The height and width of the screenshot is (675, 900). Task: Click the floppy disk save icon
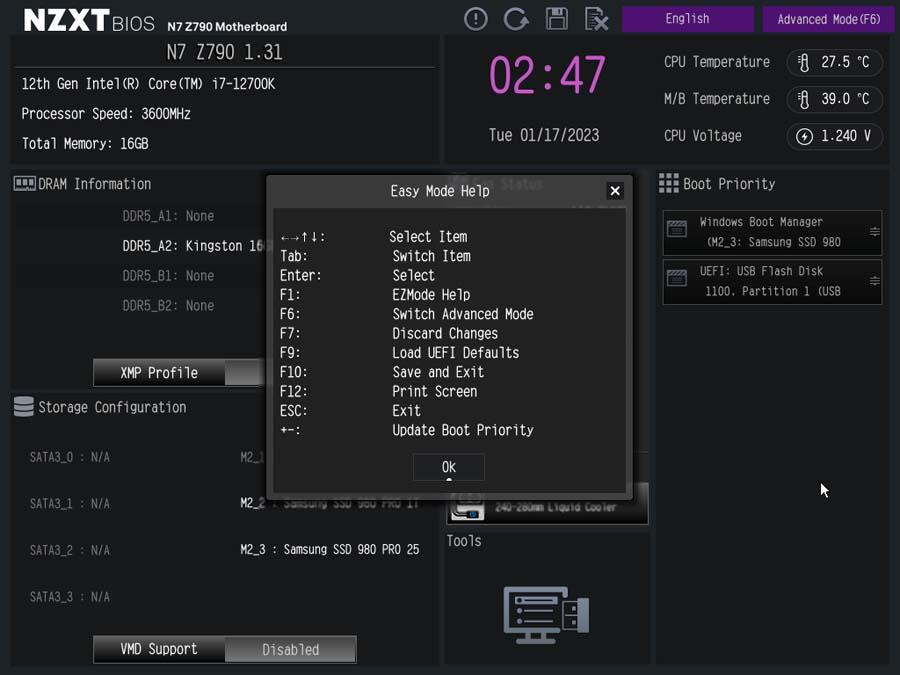click(x=556, y=19)
